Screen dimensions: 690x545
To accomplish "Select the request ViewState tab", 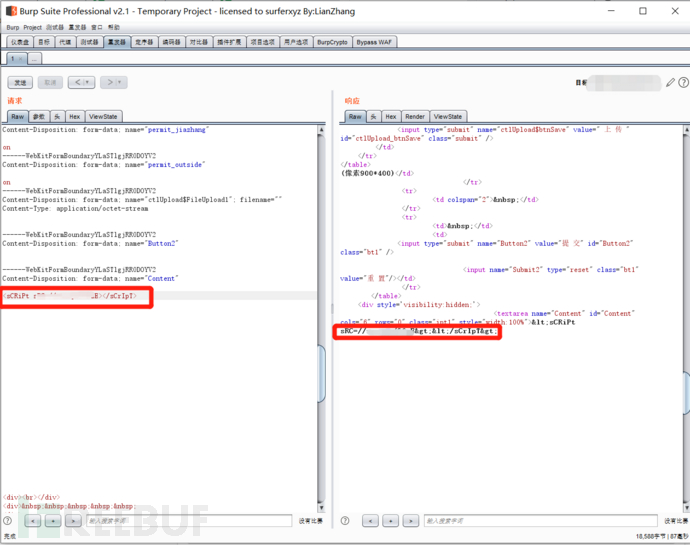I will pyautogui.click(x=103, y=117).
